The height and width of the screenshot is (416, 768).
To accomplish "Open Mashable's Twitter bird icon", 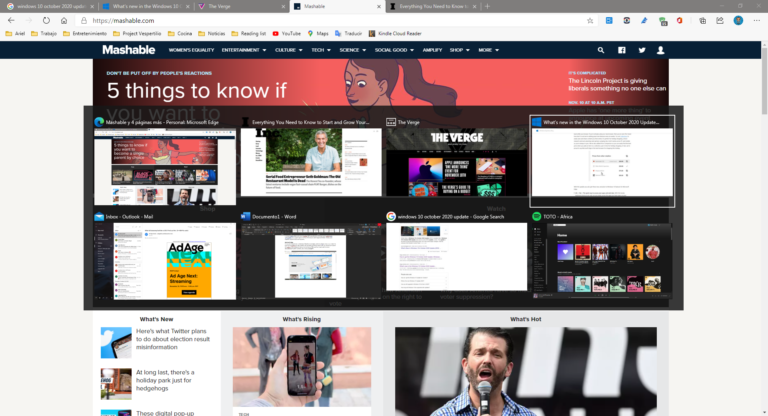I will [x=642, y=50].
